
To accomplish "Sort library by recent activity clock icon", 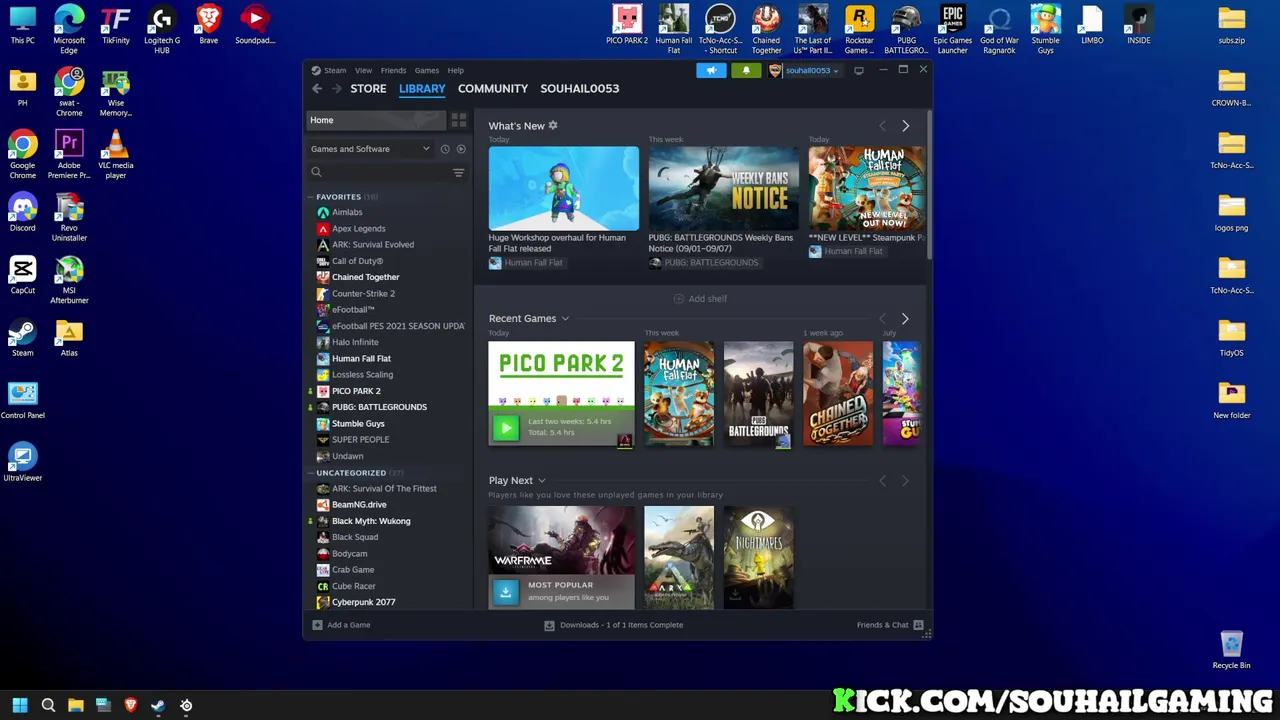I will click(445, 149).
